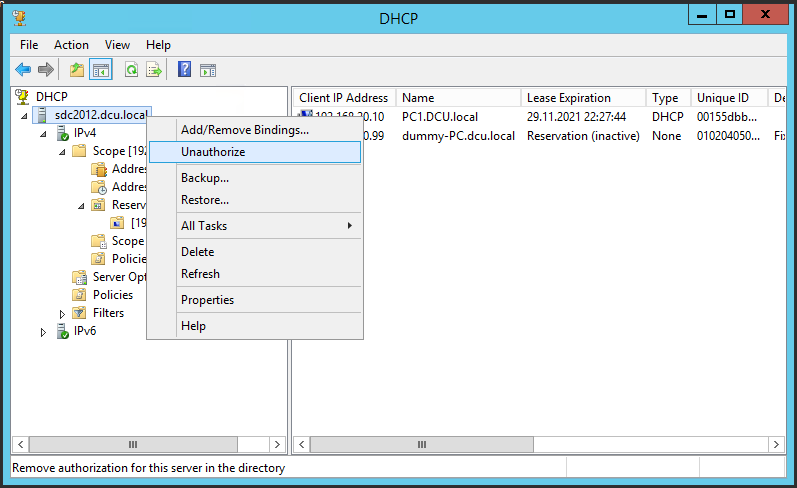This screenshot has width=797, height=488.
Task: Select the Server Options tree node
Action: tap(118, 277)
